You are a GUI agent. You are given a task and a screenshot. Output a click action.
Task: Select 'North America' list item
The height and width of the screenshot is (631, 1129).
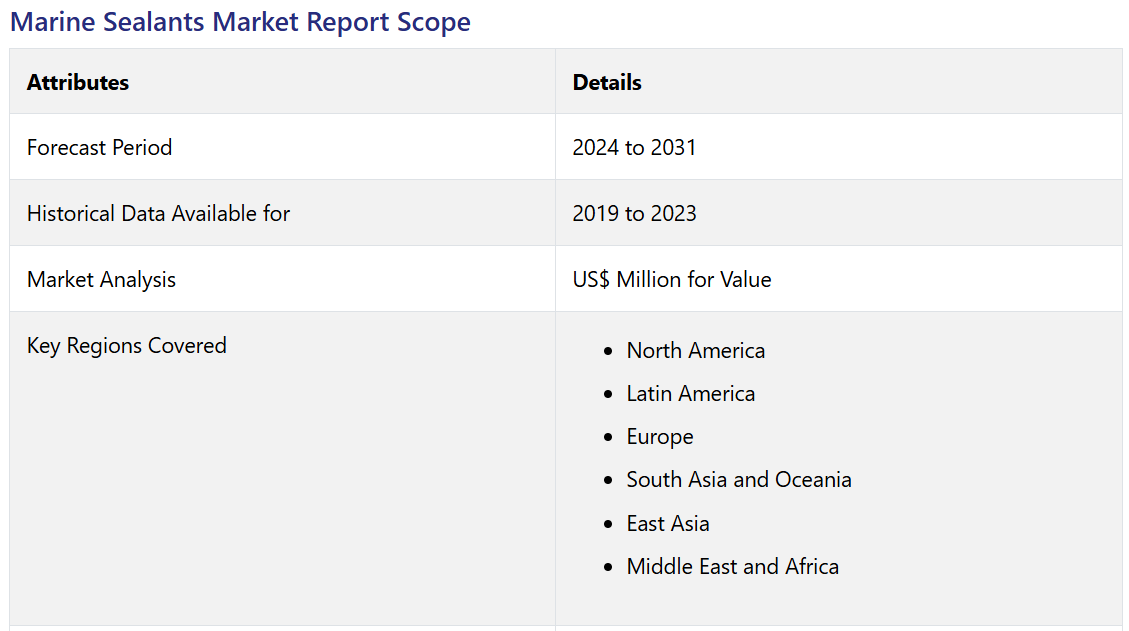(x=696, y=350)
